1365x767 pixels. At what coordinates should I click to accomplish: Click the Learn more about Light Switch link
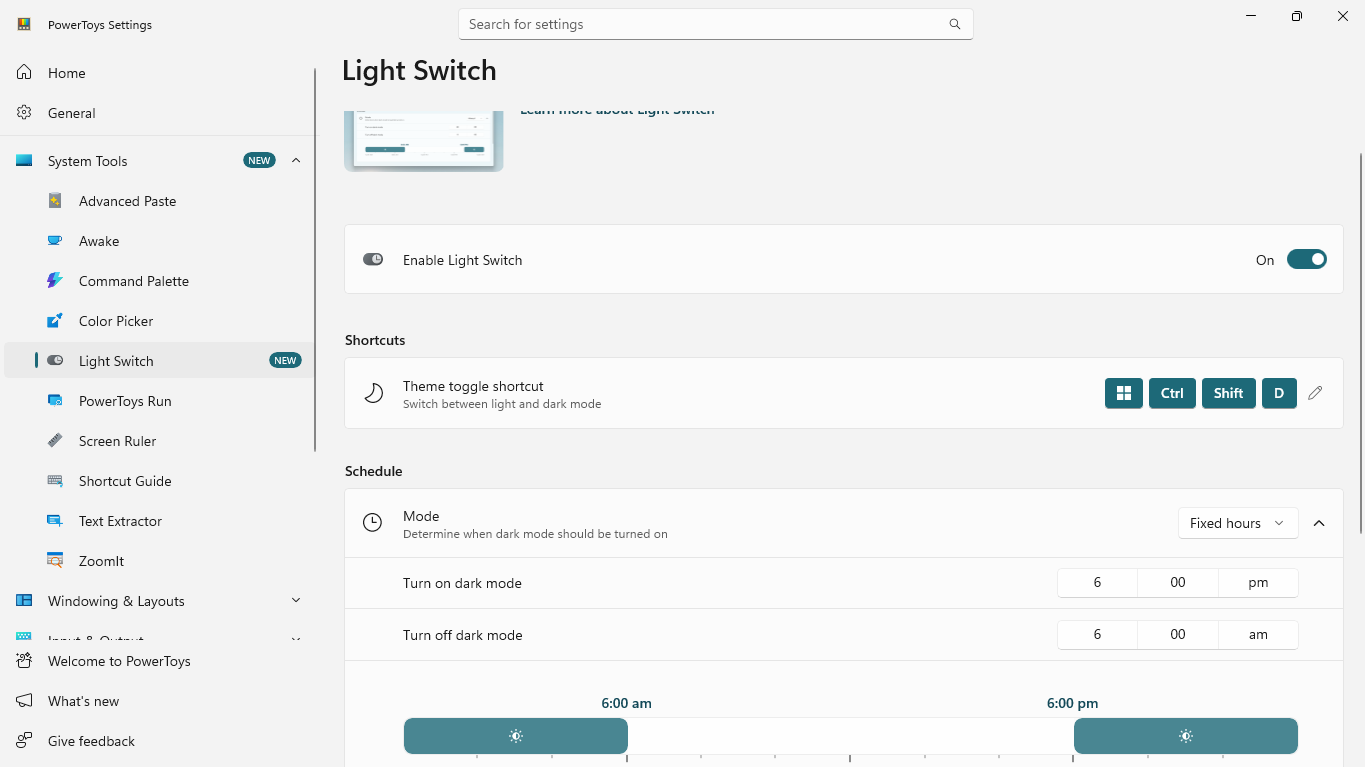coord(616,110)
